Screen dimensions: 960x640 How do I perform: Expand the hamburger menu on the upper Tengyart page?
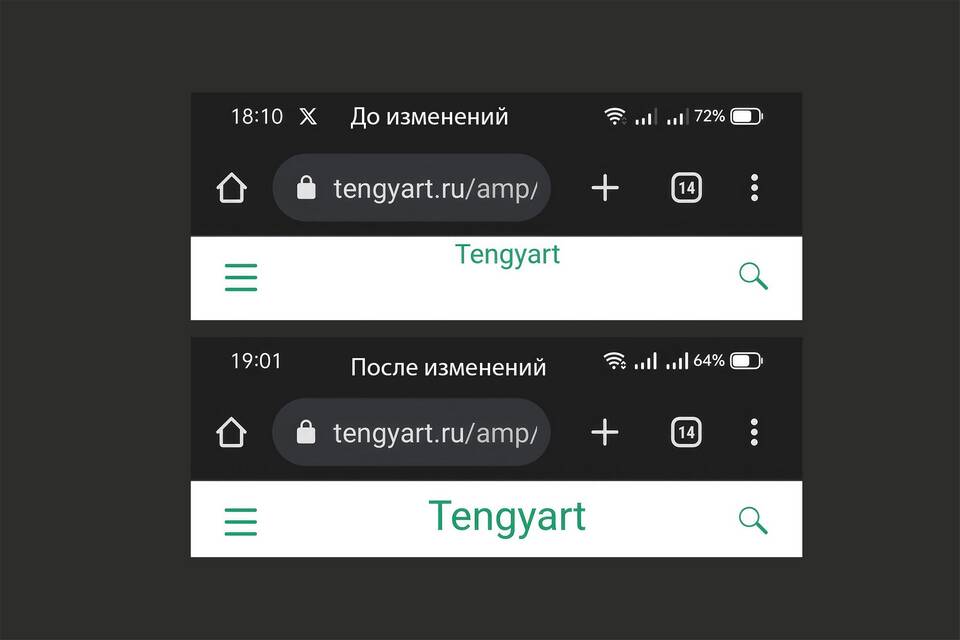tap(241, 277)
